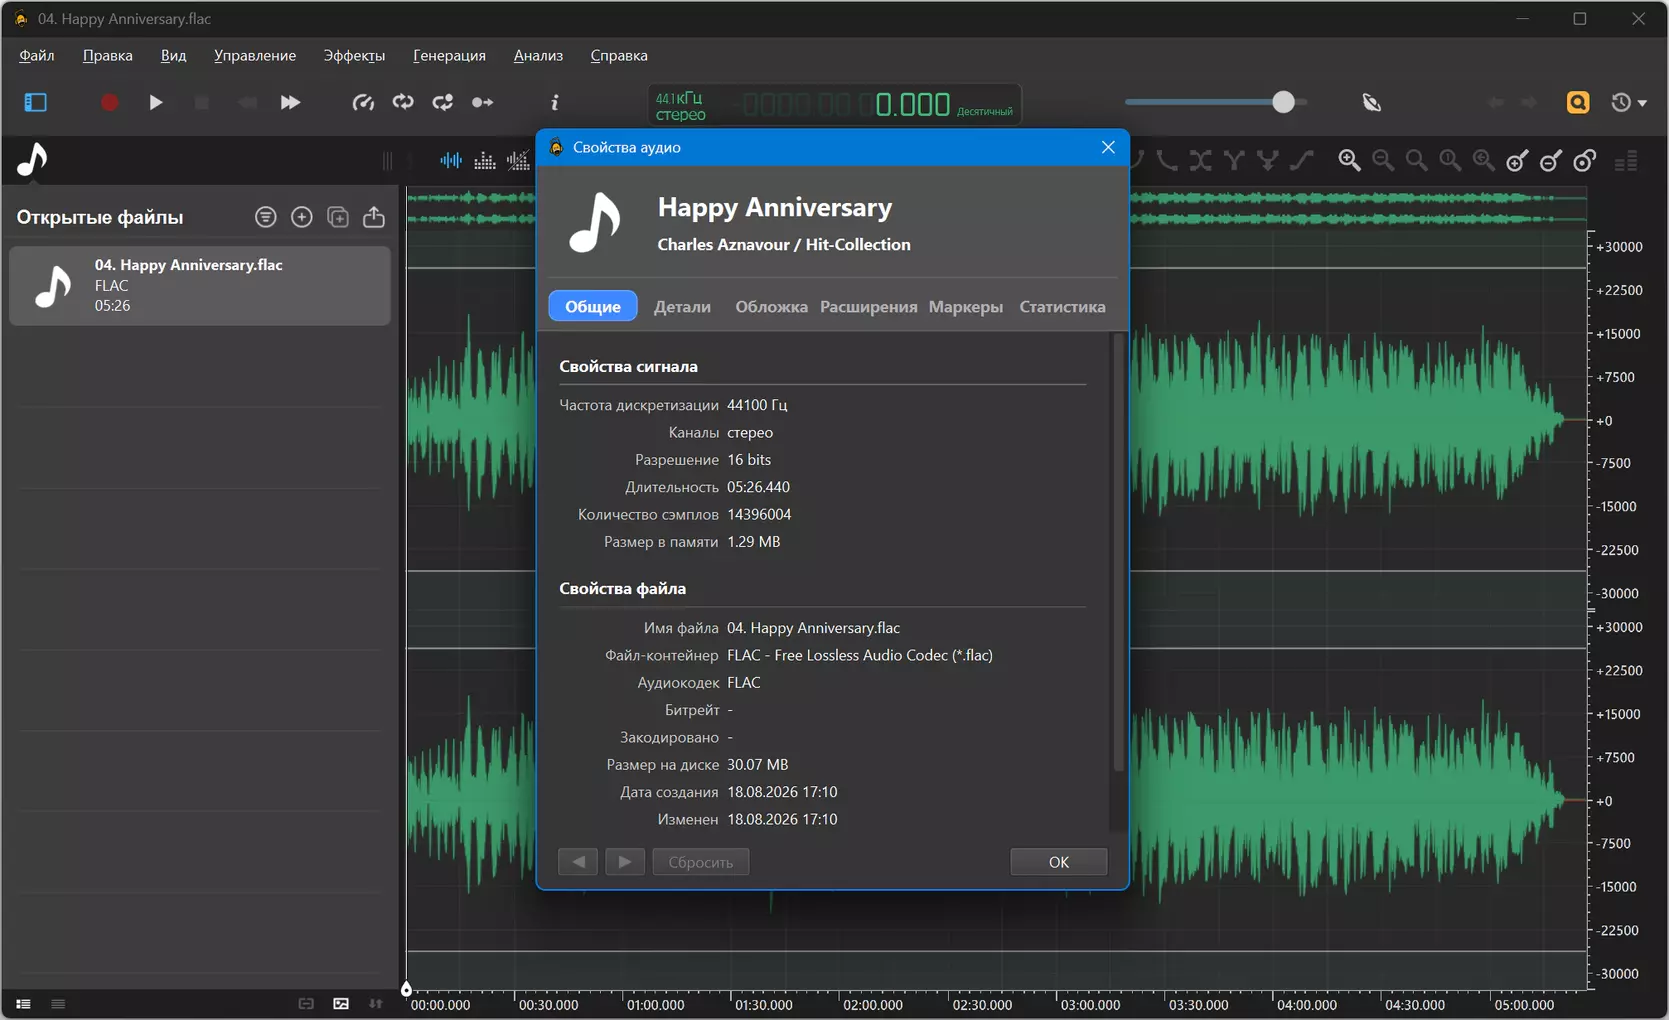Click the properties dialog vertical scrollbar
Screen dimensions: 1669x1020
pos(1118,552)
